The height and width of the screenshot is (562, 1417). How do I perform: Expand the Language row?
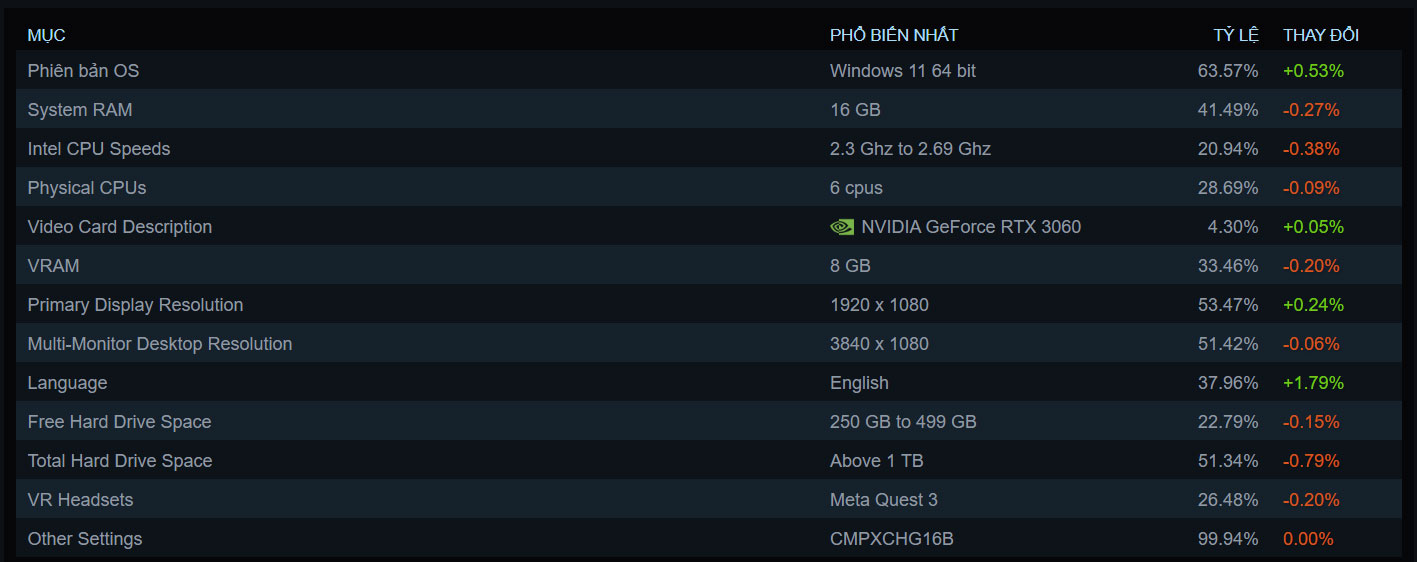click(67, 383)
